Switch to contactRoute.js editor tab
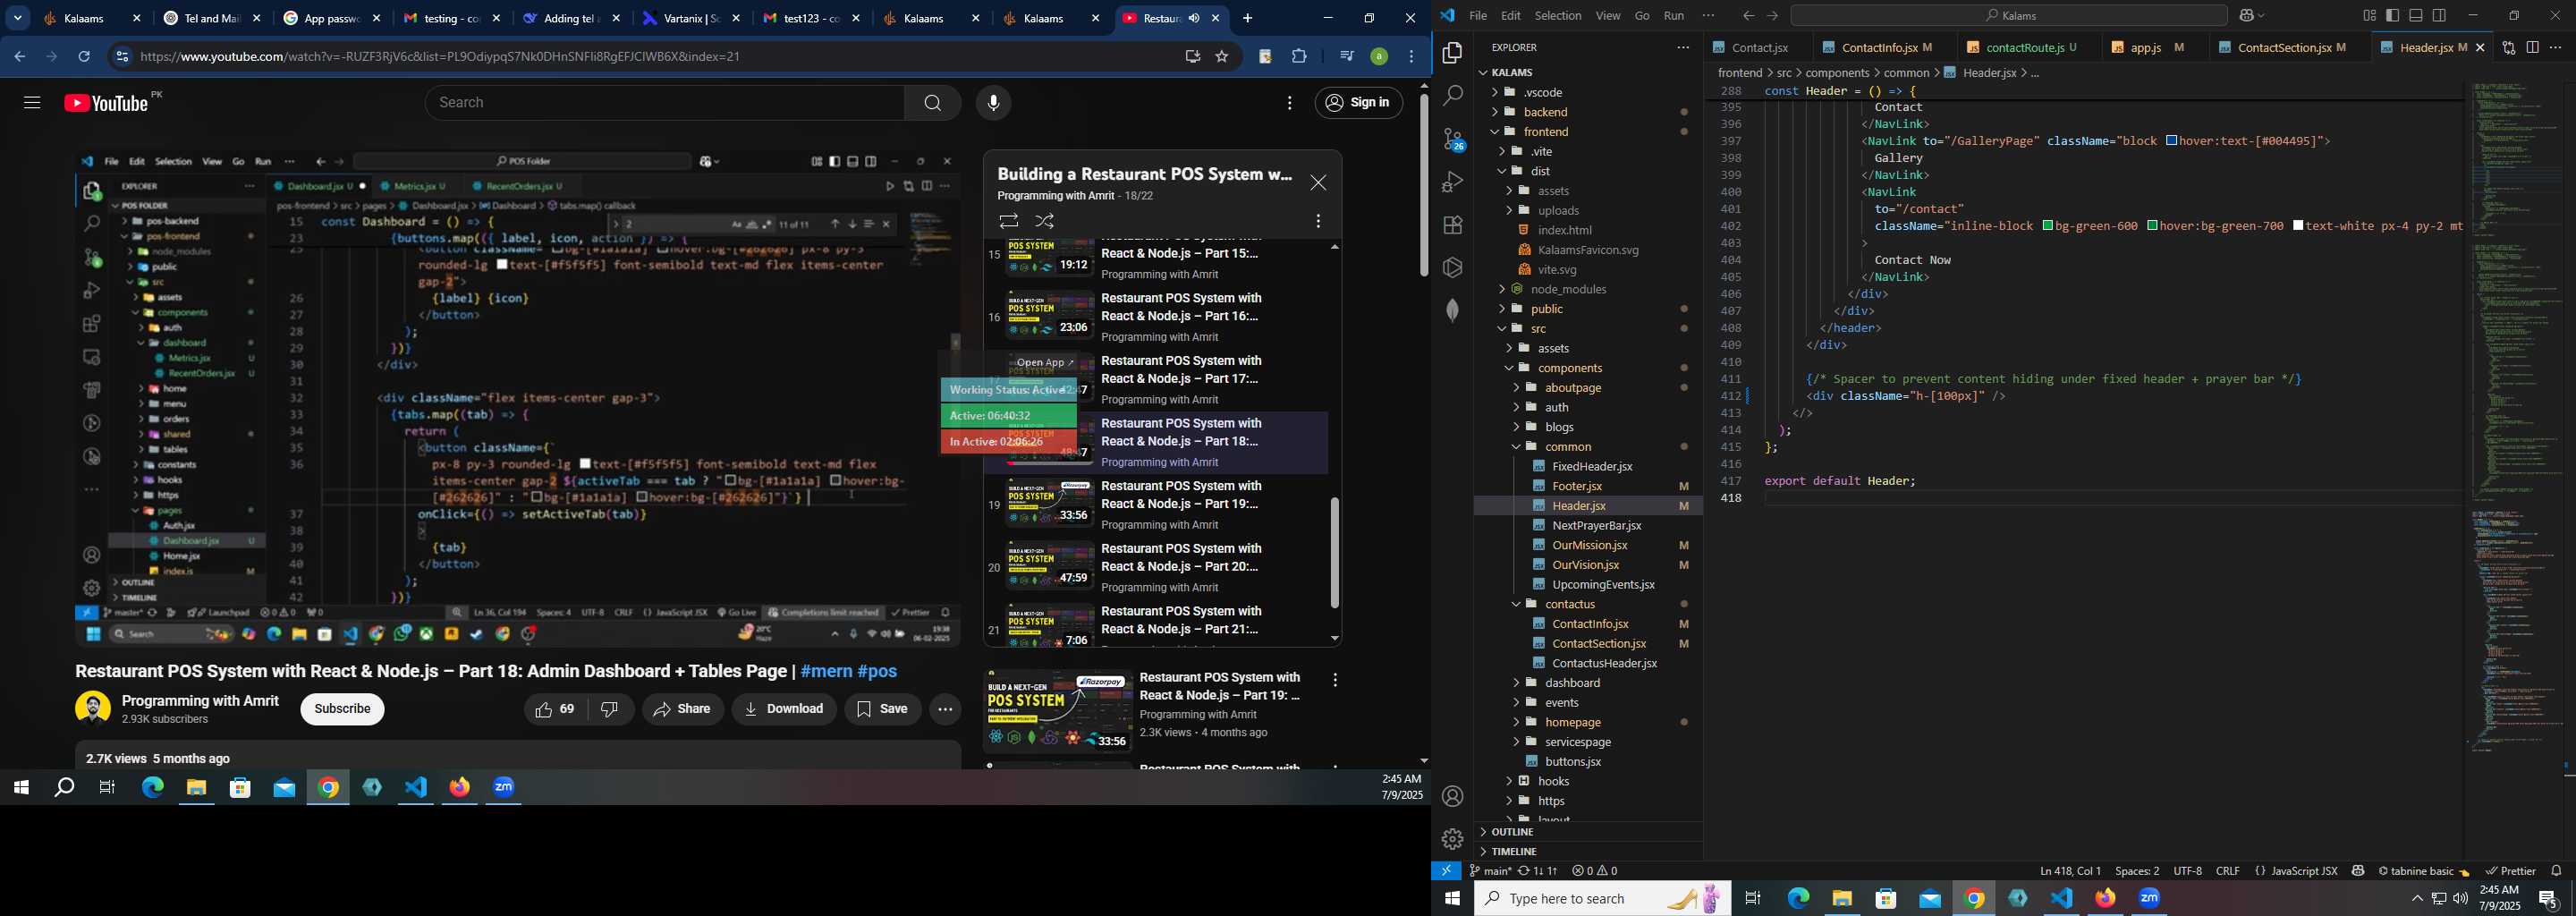Screen dimensions: 2576x916 click(x=2026, y=47)
